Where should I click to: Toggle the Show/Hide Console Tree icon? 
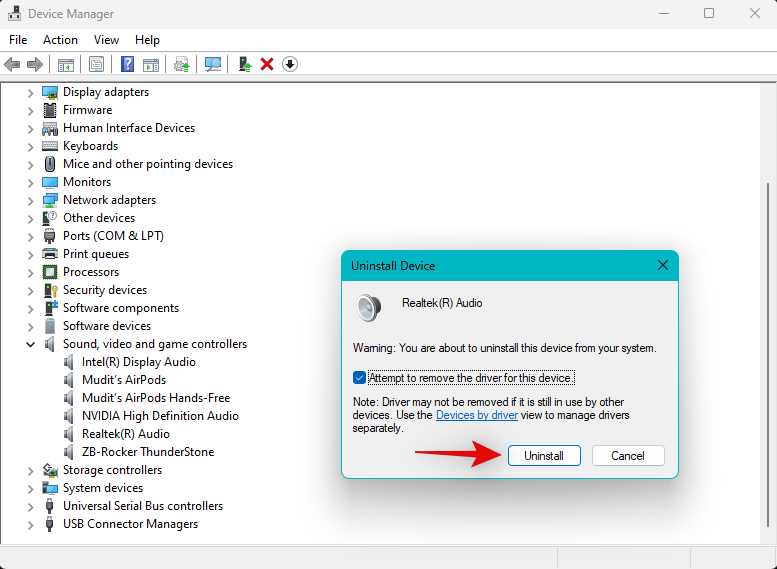[x=65, y=64]
